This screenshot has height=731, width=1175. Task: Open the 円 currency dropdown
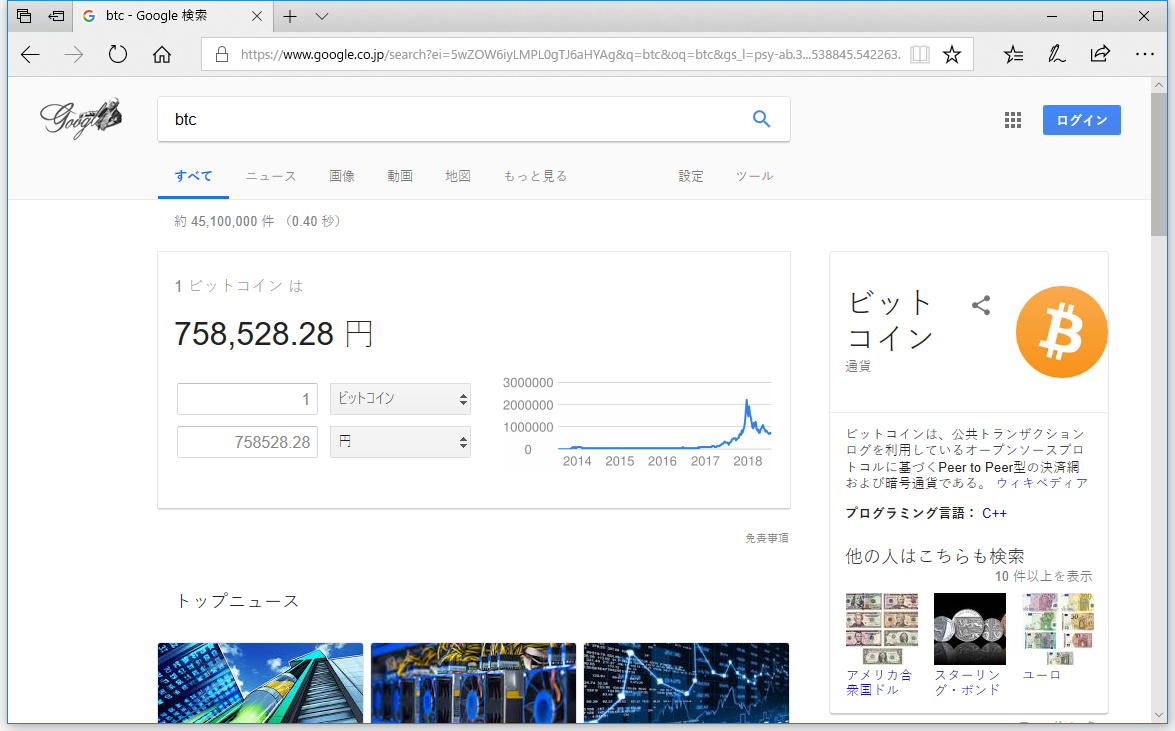click(400, 441)
